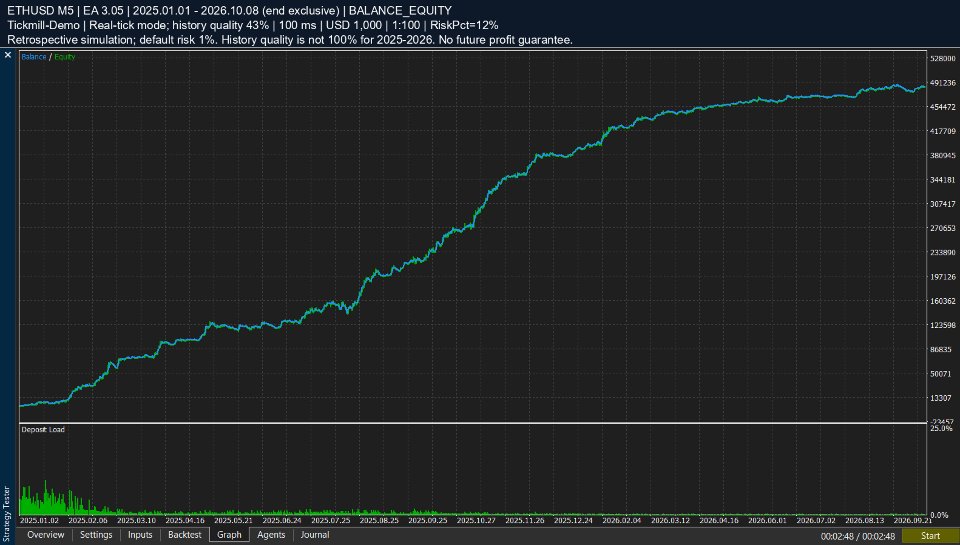Click the 2025.04.16 date label

pyautogui.click(x=185, y=521)
